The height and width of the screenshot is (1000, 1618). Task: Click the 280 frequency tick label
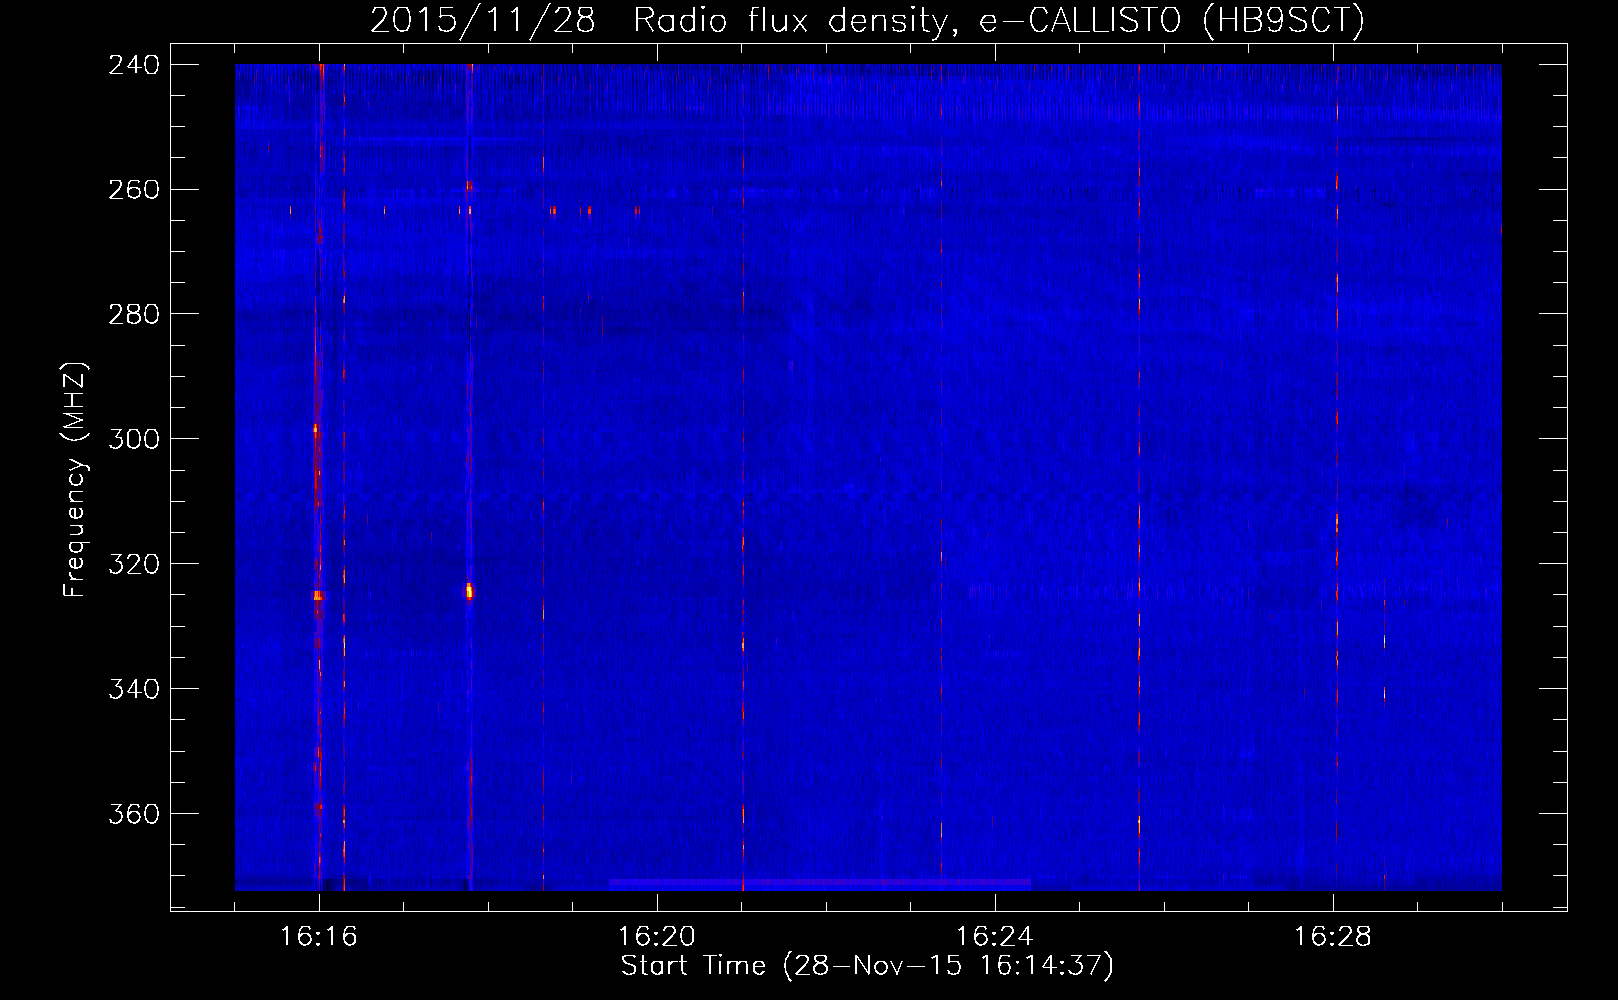134,315
